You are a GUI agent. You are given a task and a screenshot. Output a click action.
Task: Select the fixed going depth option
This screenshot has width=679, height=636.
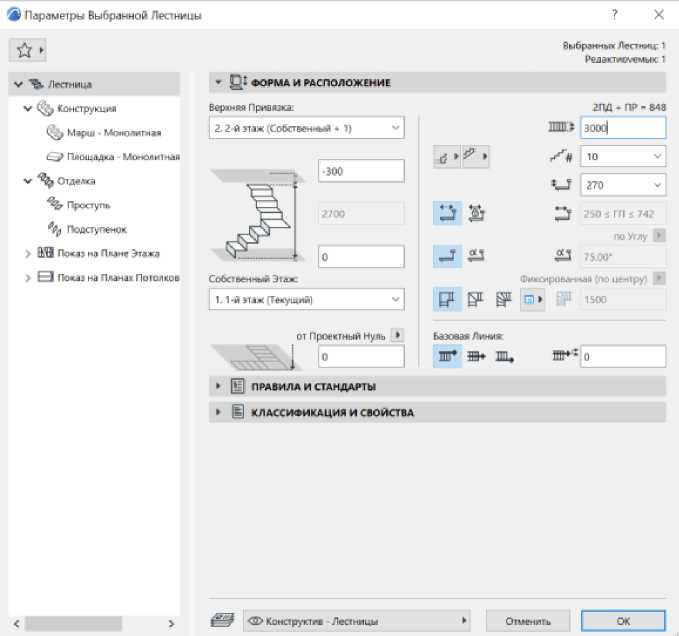447,212
